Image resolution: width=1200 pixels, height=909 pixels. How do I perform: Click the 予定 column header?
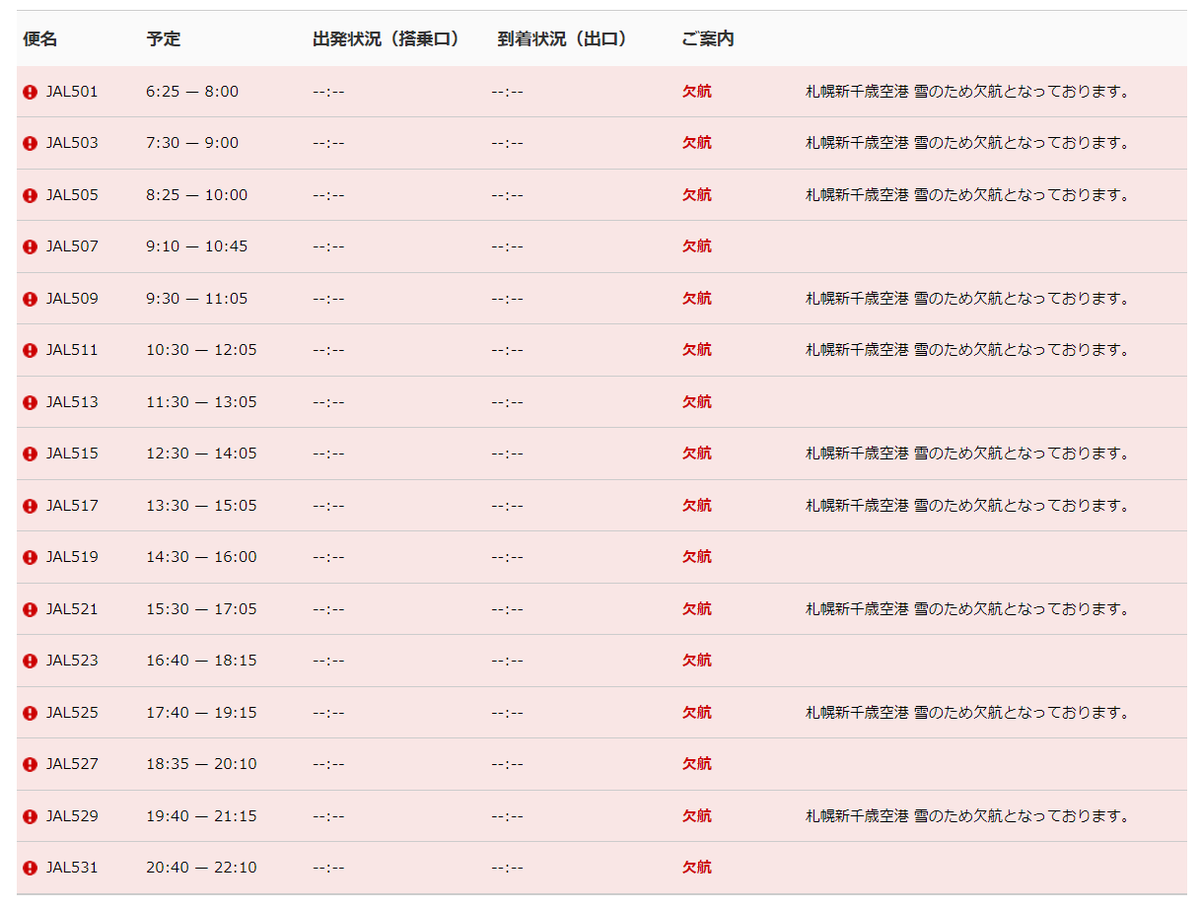click(163, 39)
